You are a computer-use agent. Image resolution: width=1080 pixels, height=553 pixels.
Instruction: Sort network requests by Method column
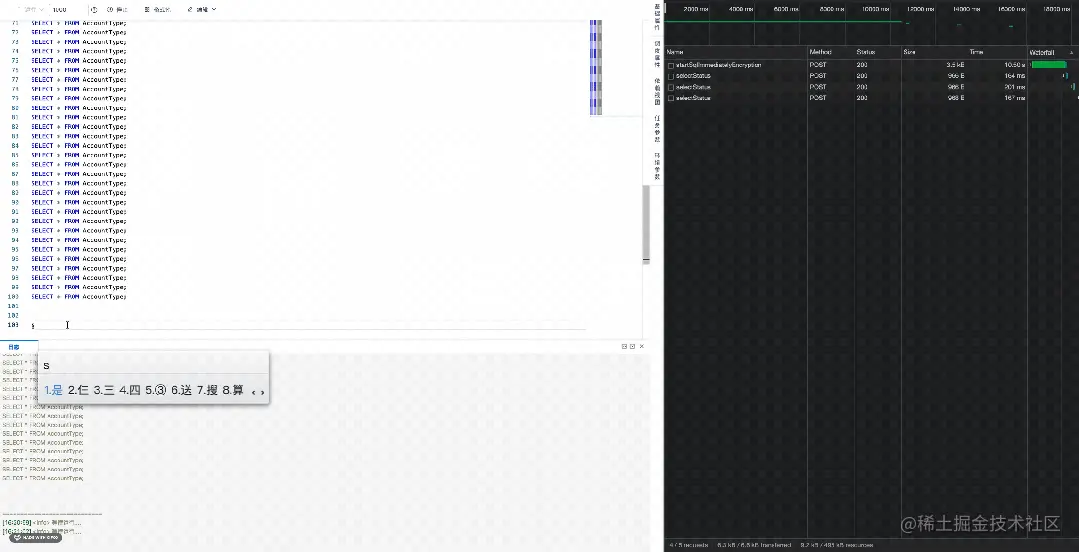(831, 52)
